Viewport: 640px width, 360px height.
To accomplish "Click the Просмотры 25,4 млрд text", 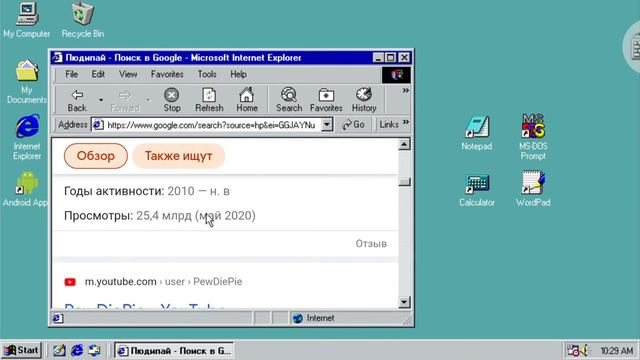I will 160,216.
